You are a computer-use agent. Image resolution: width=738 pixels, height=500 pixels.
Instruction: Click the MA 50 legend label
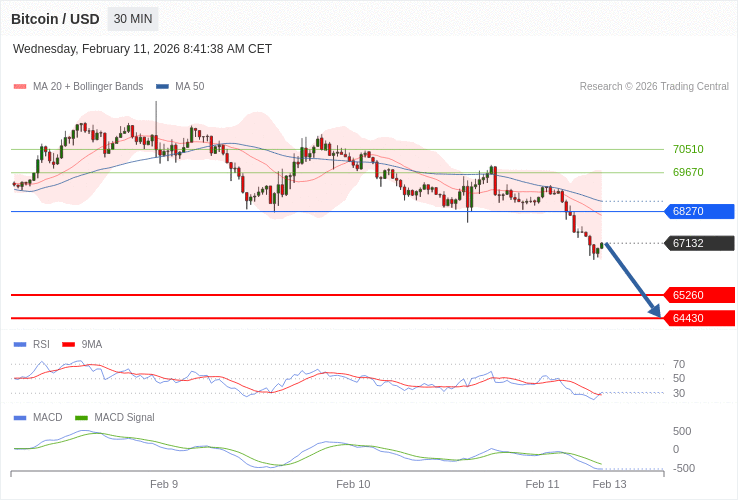pyautogui.click(x=190, y=87)
